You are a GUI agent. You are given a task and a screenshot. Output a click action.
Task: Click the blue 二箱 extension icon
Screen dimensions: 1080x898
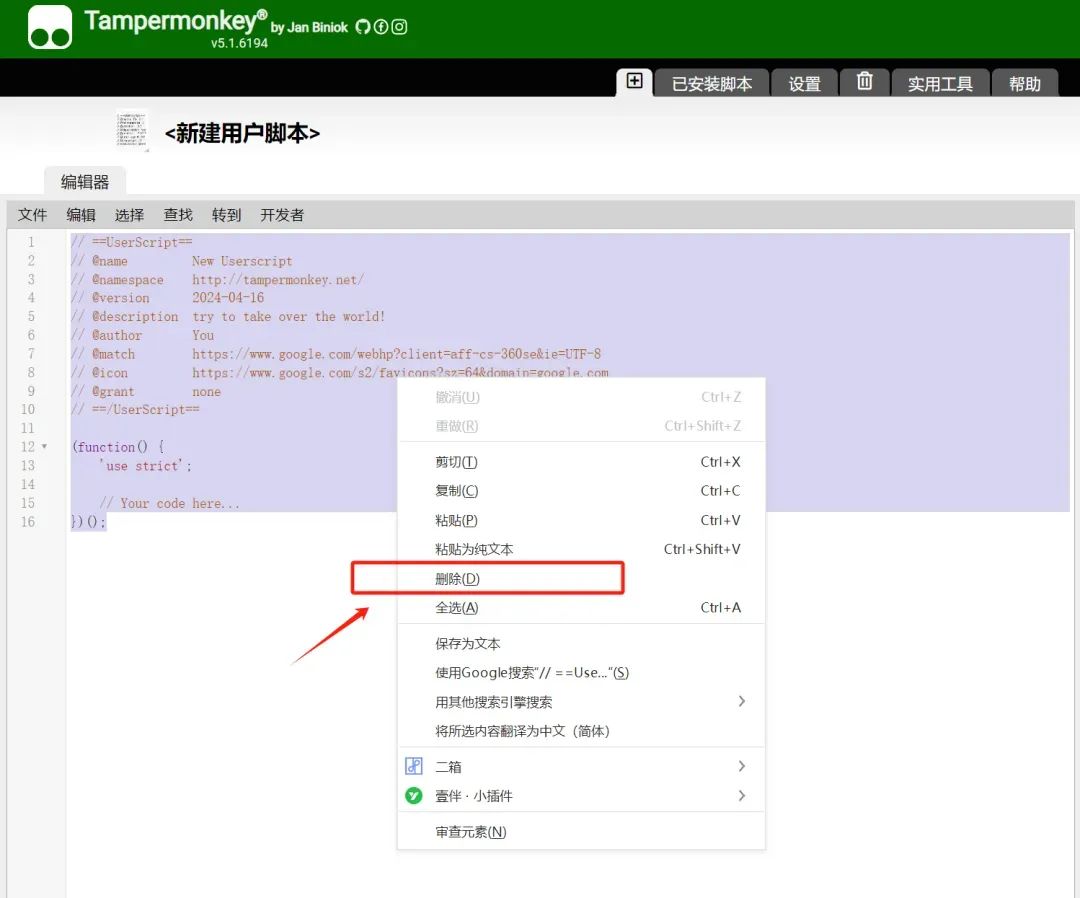413,765
